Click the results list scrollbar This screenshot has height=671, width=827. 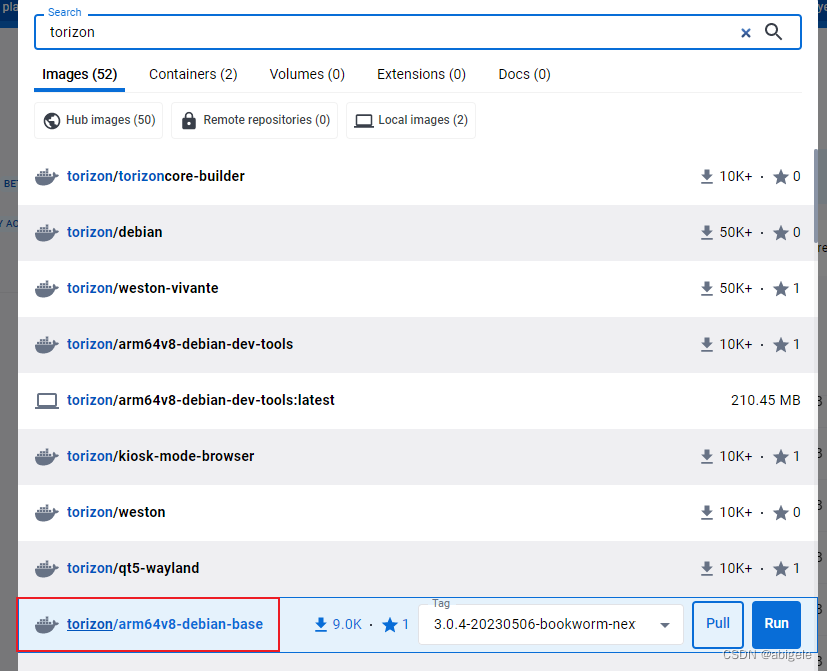(x=816, y=195)
